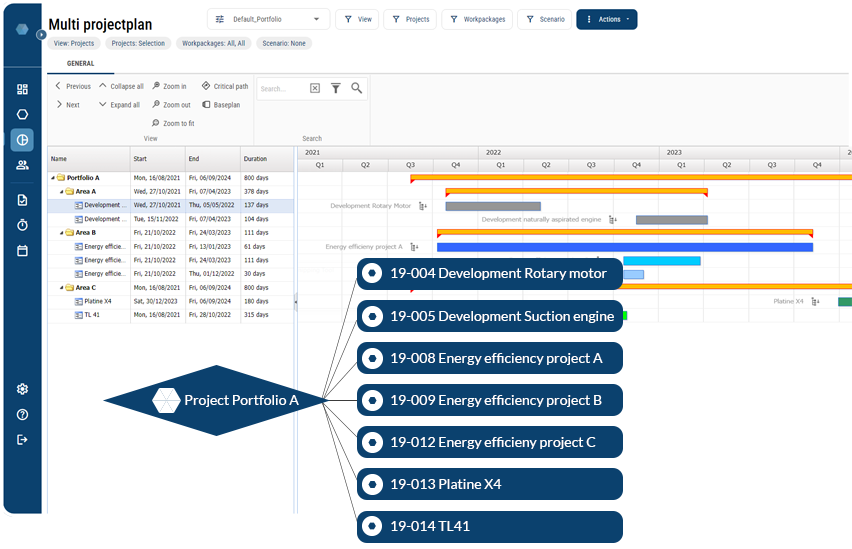Click the settings gear in the sidebar

22,389
